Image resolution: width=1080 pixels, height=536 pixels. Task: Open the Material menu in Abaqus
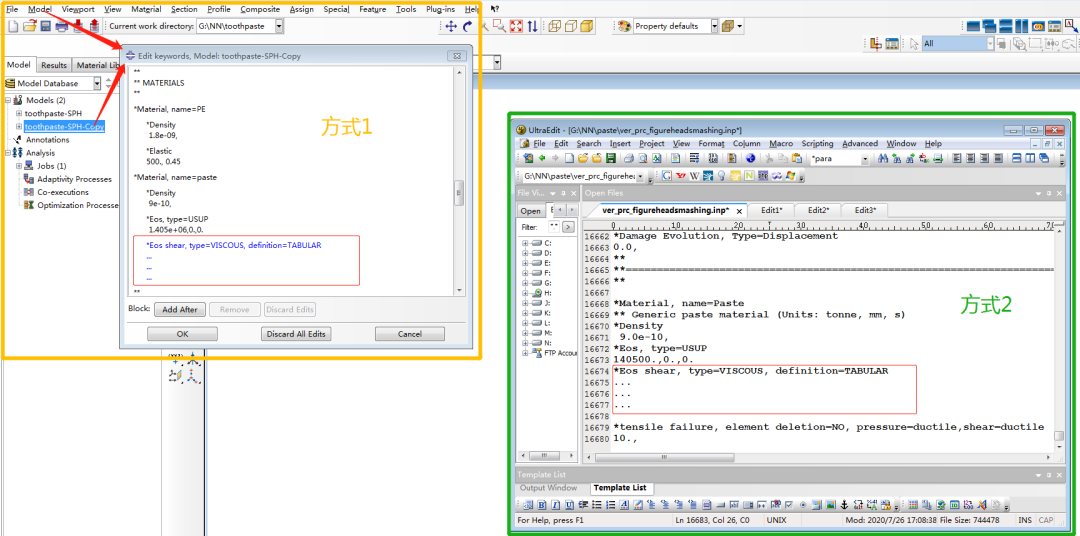[x=146, y=9]
